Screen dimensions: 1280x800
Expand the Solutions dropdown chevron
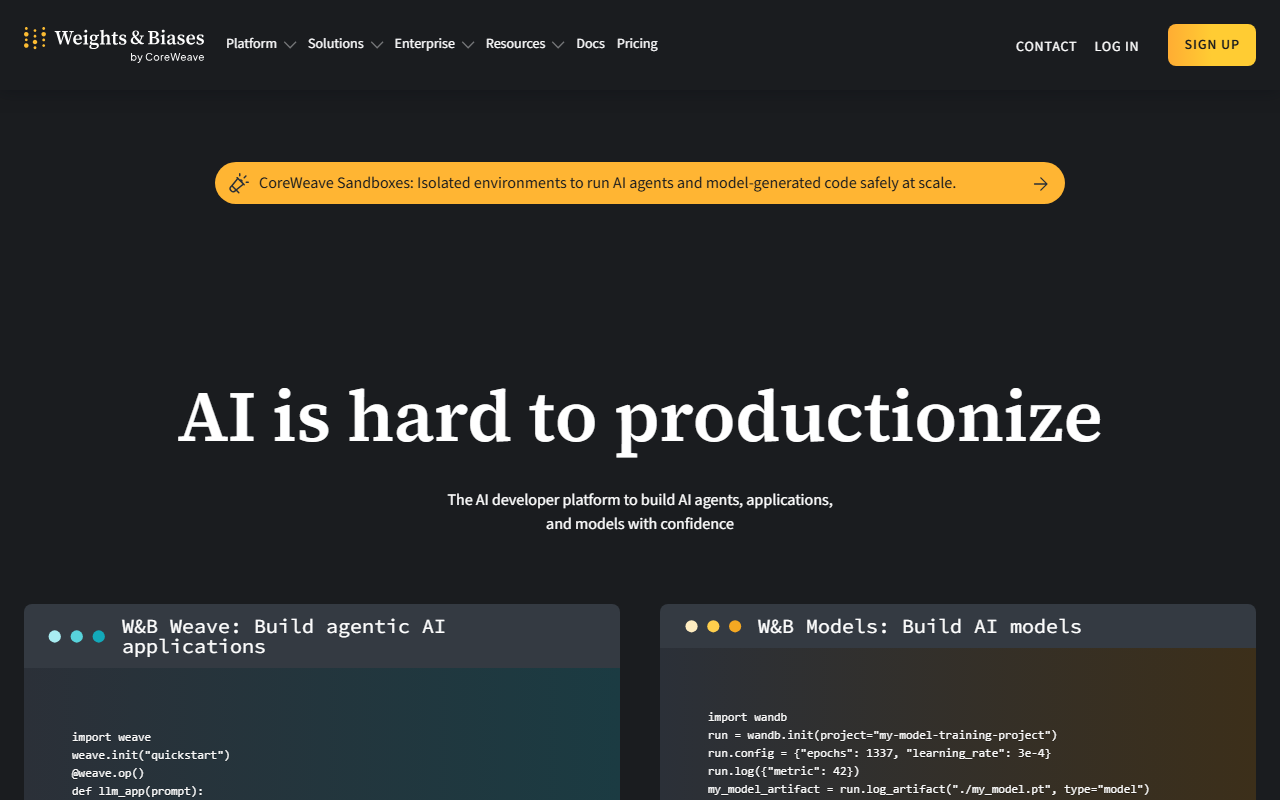click(377, 45)
